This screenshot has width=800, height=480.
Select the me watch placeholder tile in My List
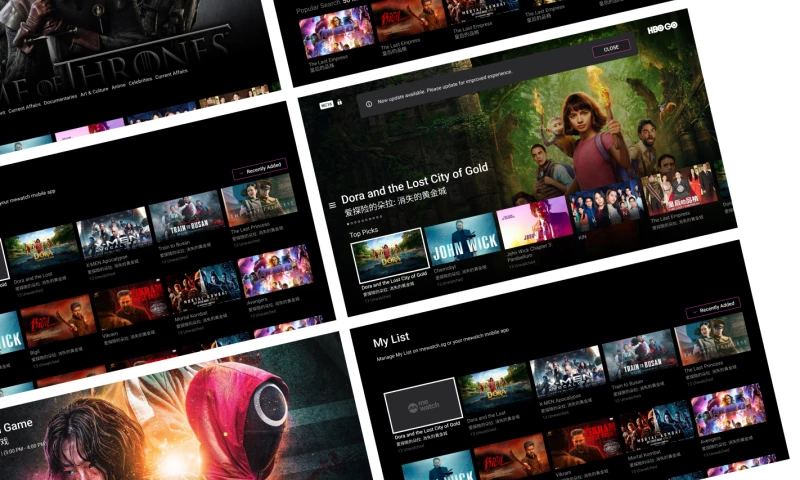(422, 399)
